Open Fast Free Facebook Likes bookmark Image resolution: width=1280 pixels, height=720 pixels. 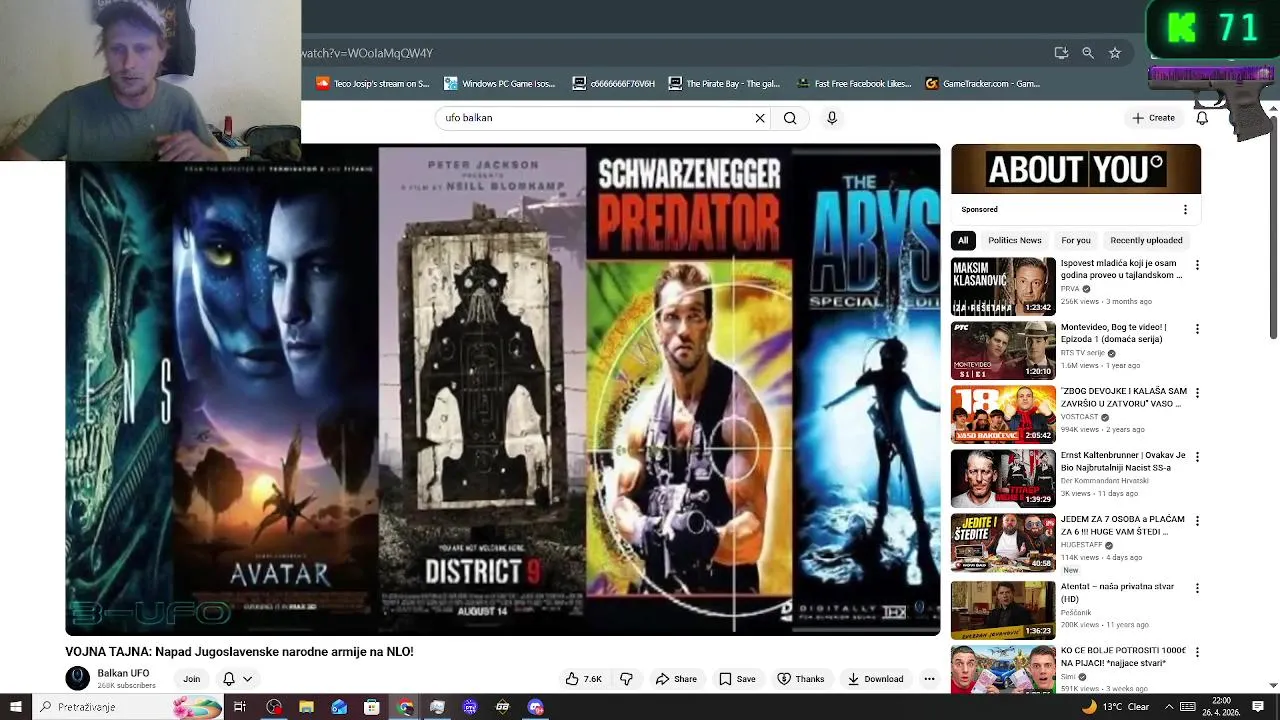click(x=854, y=84)
